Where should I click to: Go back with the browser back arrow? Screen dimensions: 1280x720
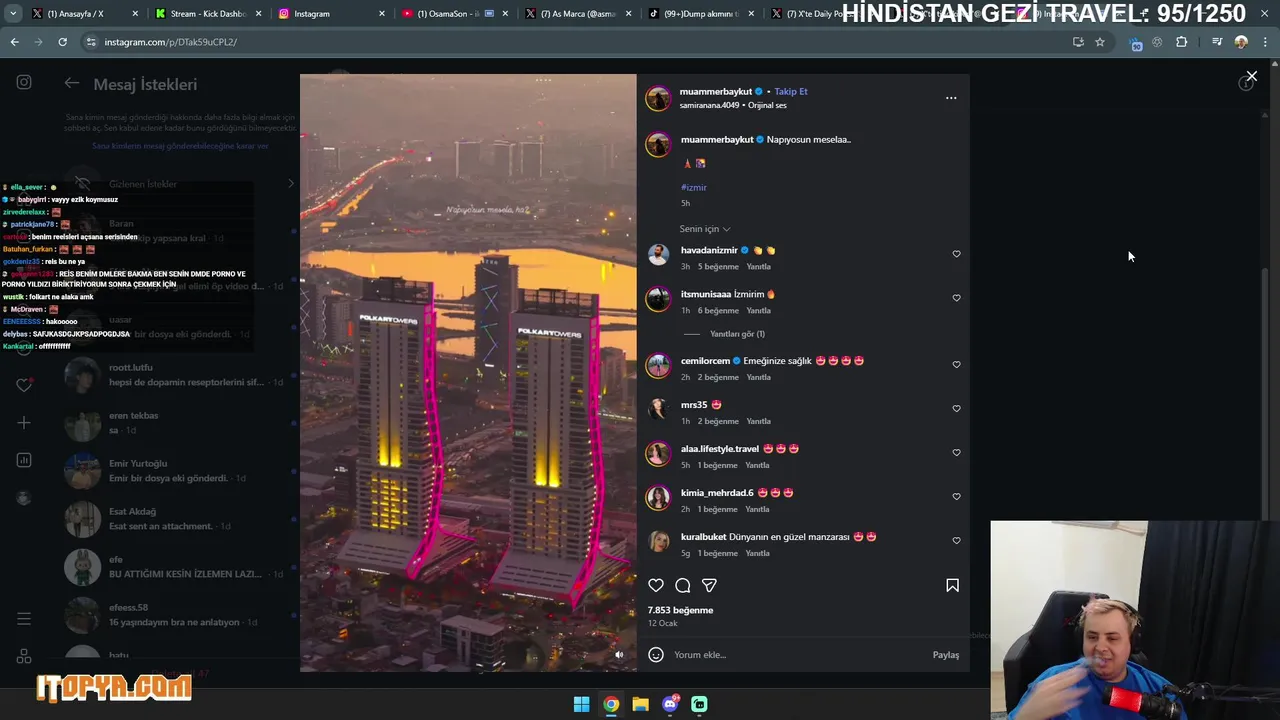tap(14, 42)
